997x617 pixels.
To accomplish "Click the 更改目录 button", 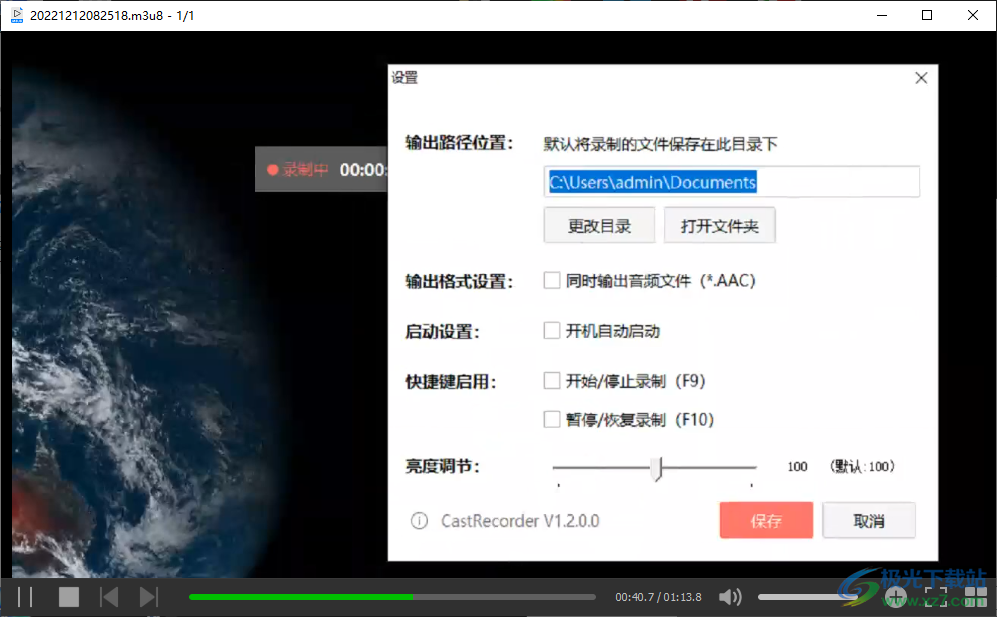I will 599,225.
